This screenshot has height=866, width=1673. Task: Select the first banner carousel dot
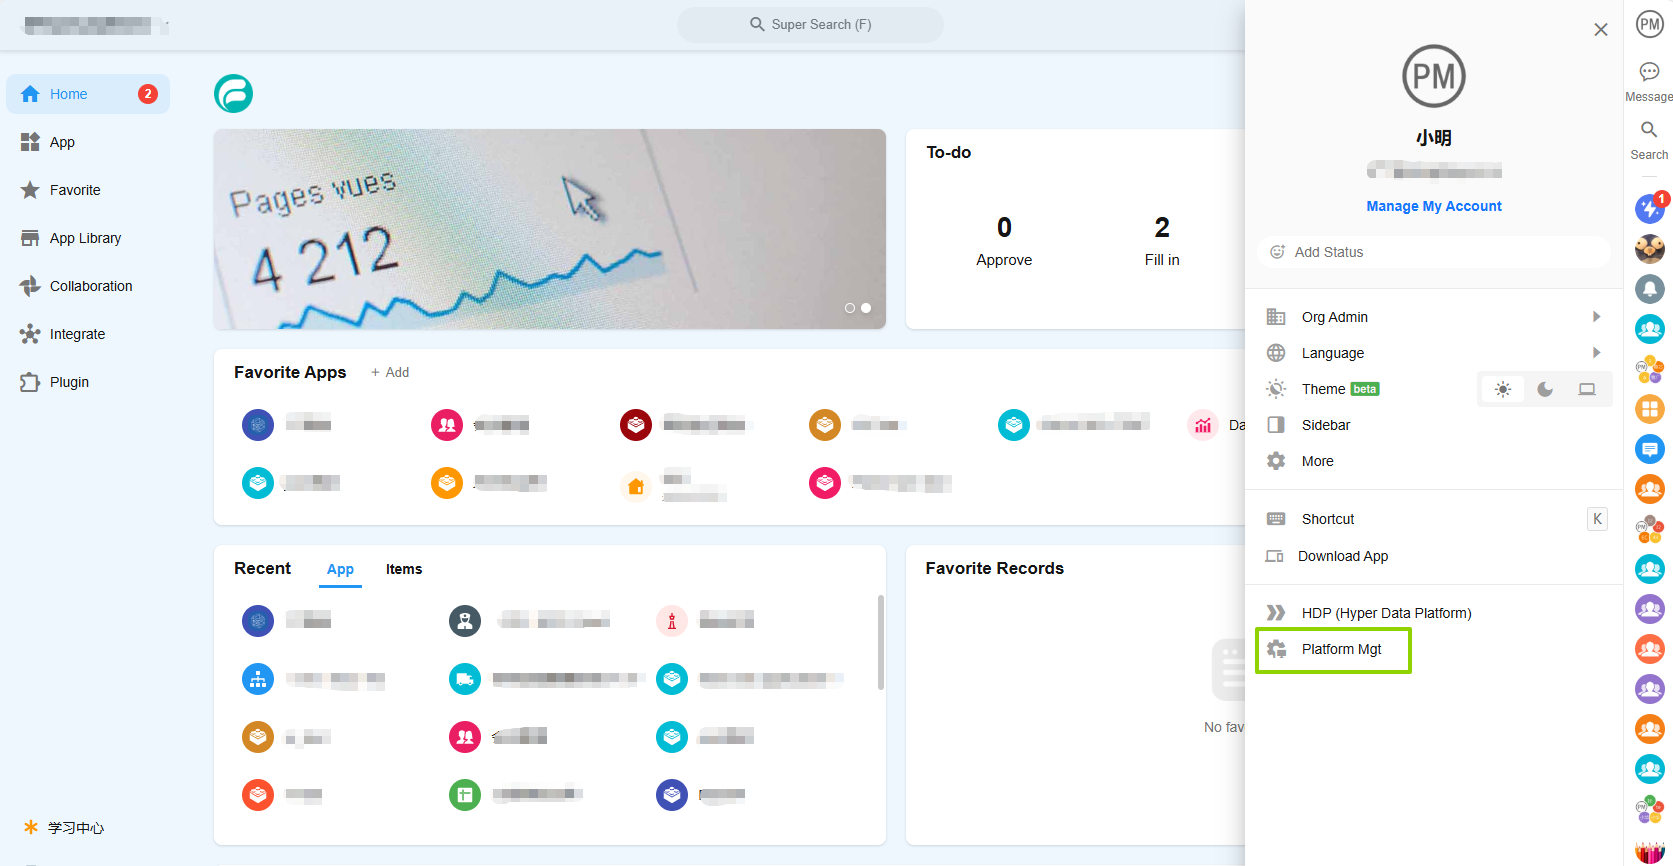click(x=850, y=308)
